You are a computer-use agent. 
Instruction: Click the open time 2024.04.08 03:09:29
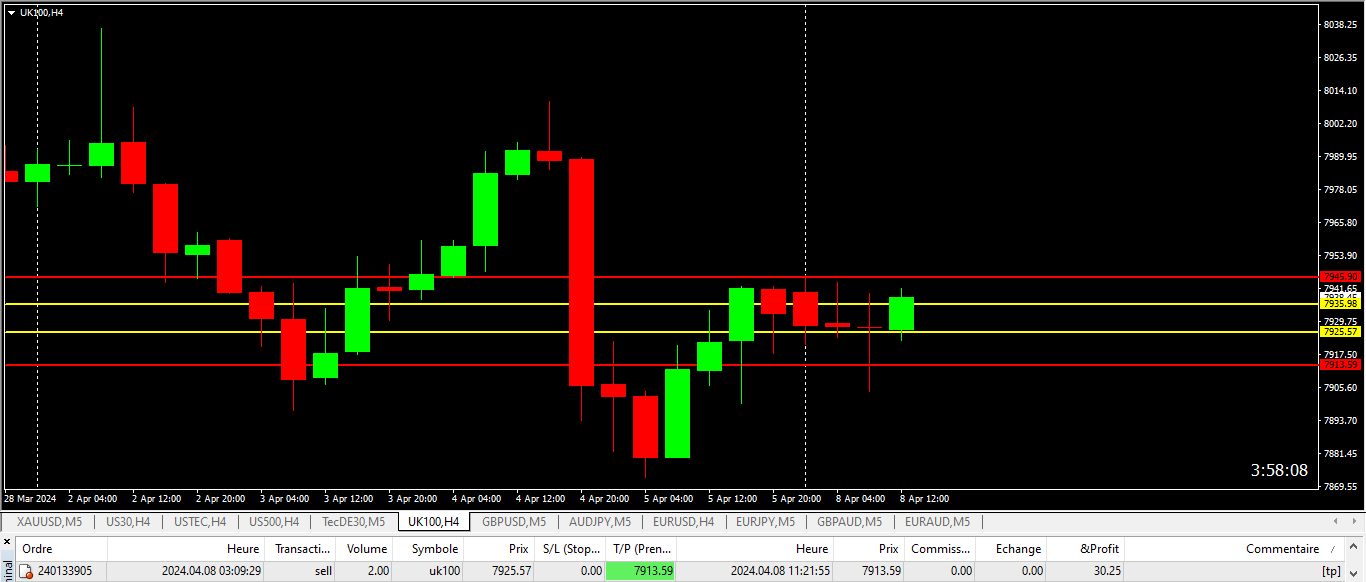211,571
